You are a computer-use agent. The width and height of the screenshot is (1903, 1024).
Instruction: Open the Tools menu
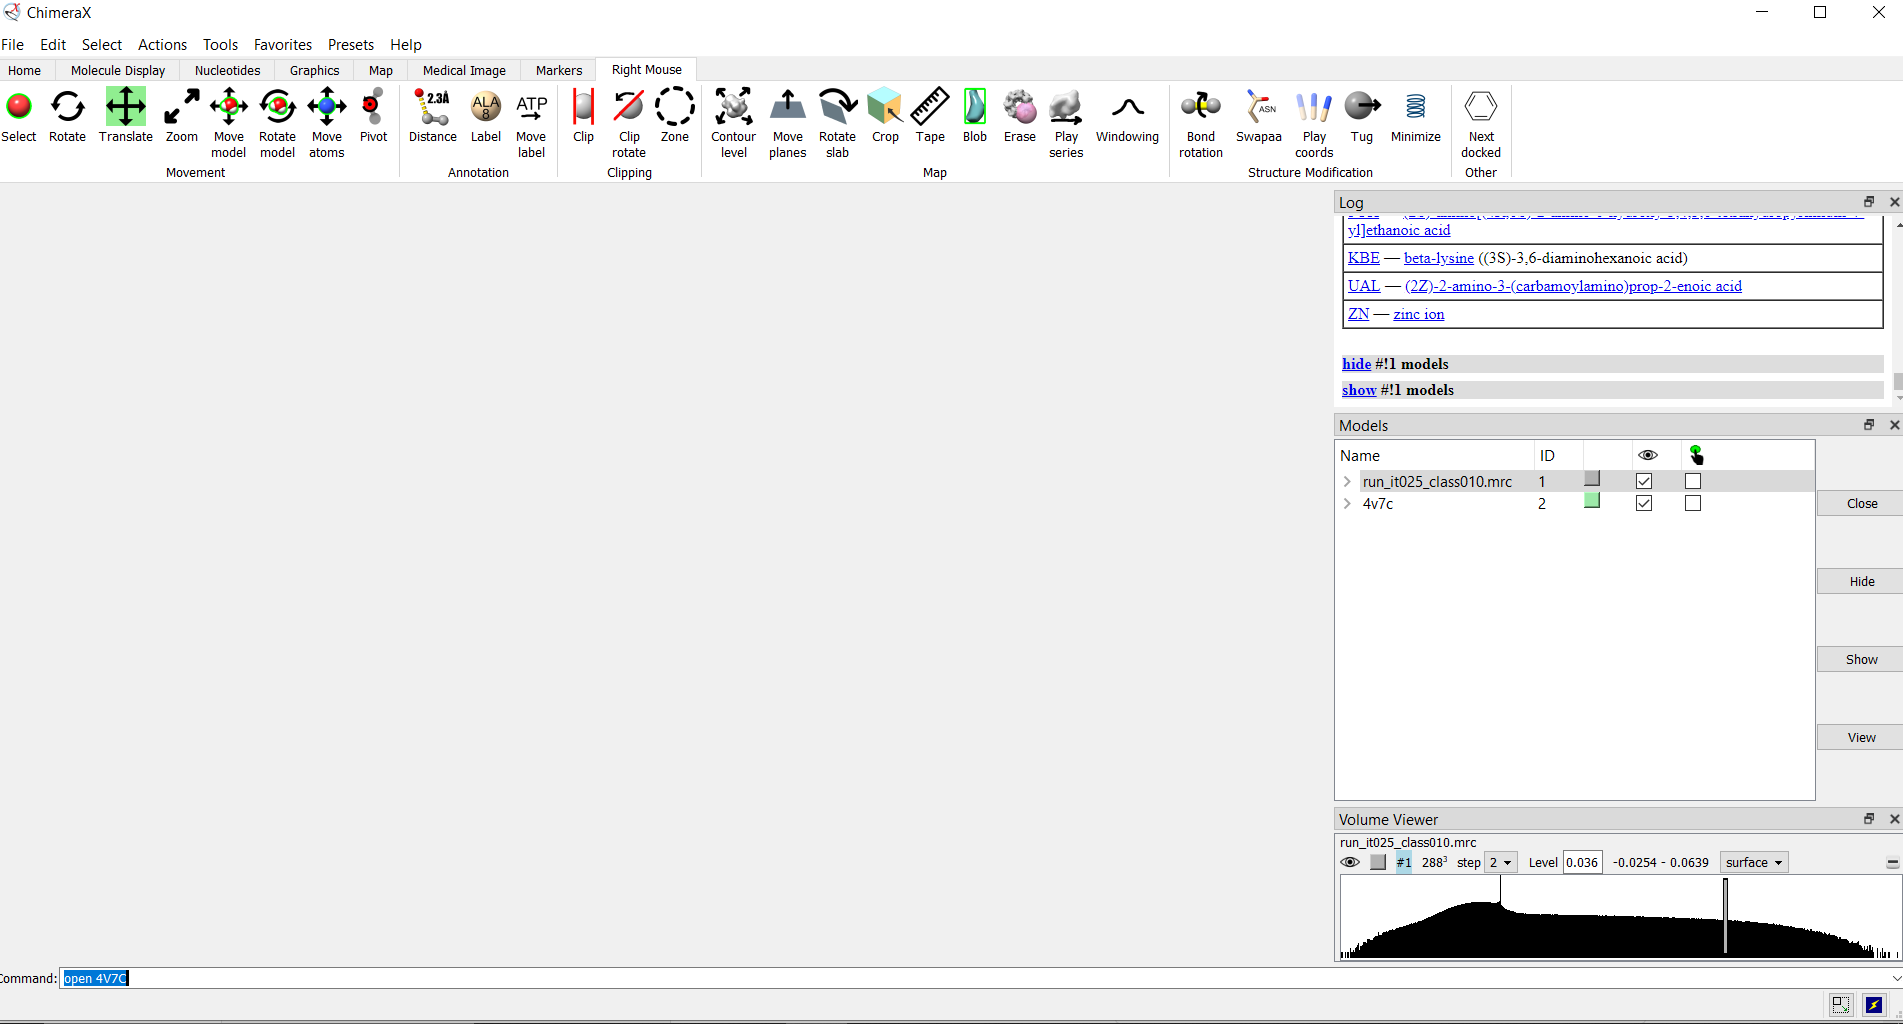click(x=220, y=45)
